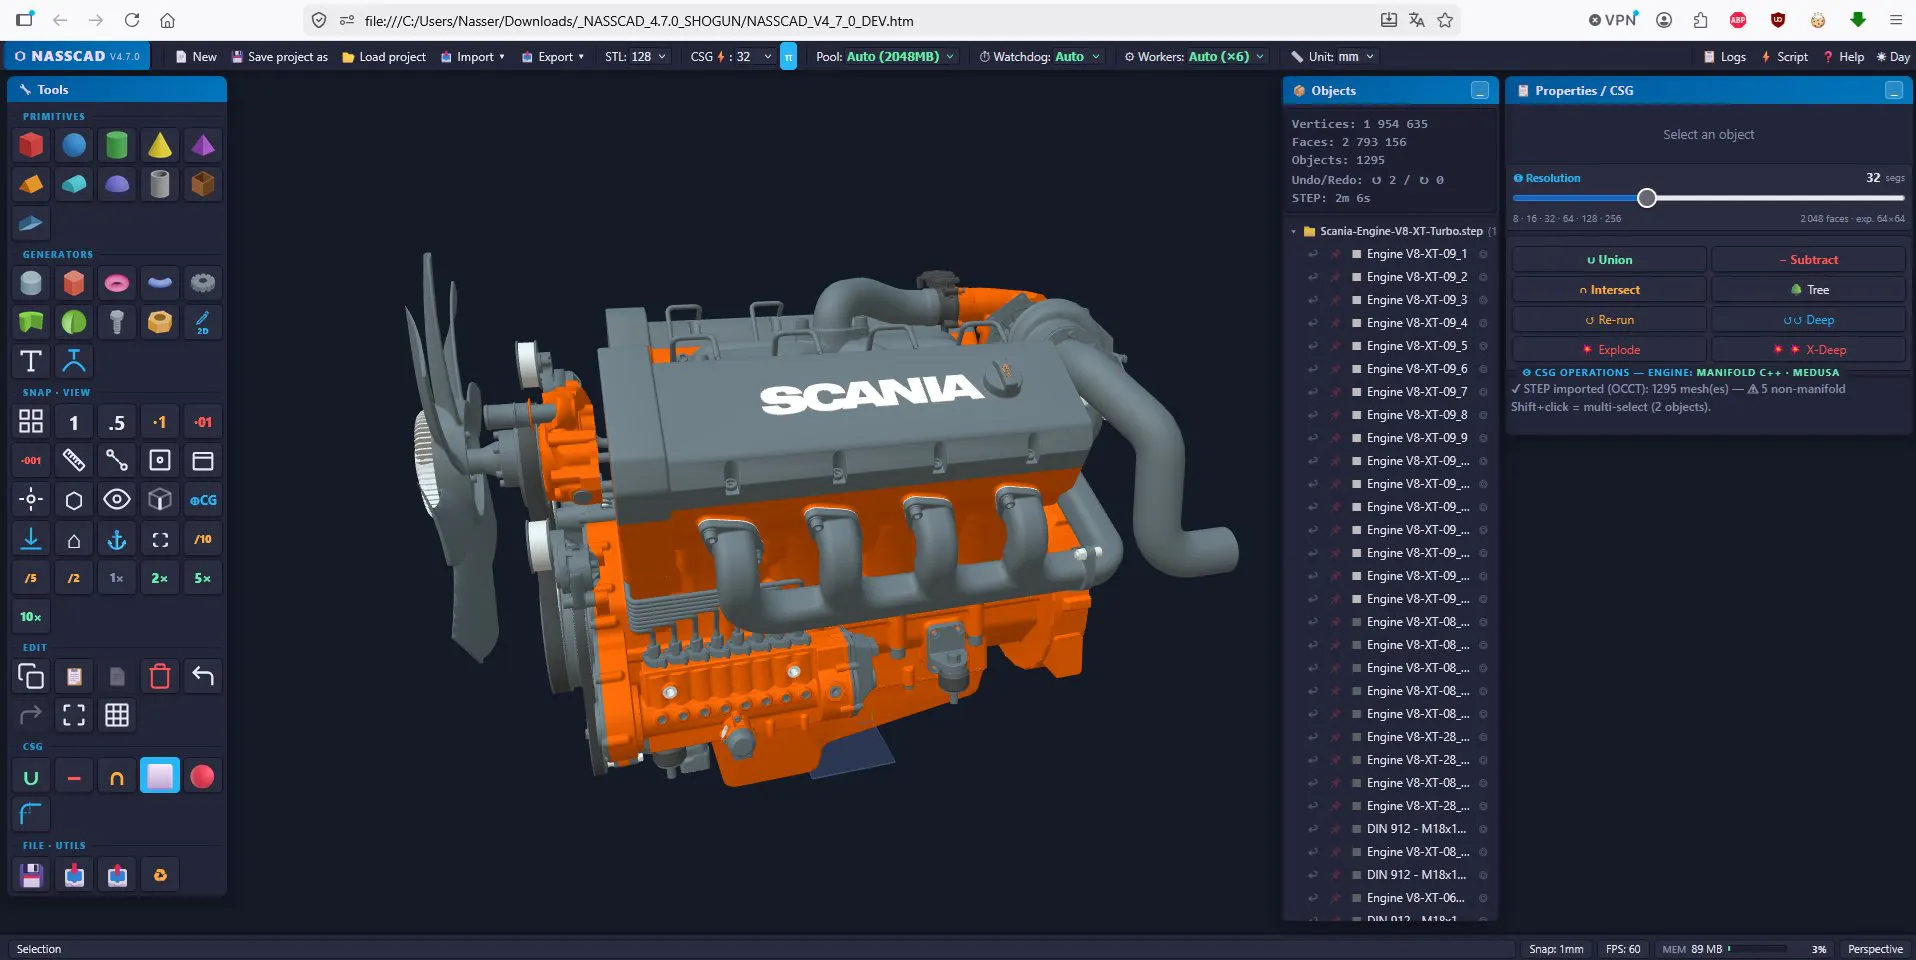Click the Re-run button
The height and width of the screenshot is (960, 1916).
tap(1609, 320)
